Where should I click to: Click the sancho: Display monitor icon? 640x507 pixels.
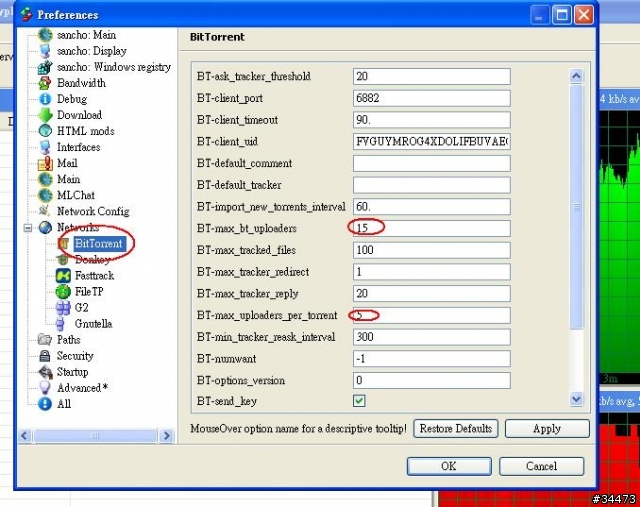pos(45,51)
